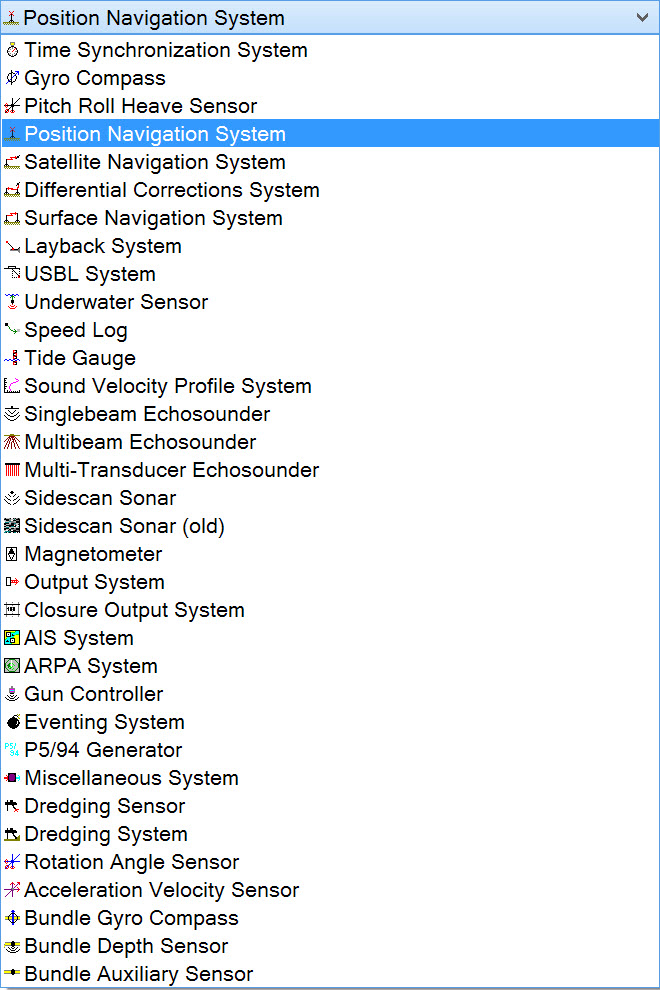Select Dredging Sensor in the list
The image size is (660, 990).
click(105, 806)
